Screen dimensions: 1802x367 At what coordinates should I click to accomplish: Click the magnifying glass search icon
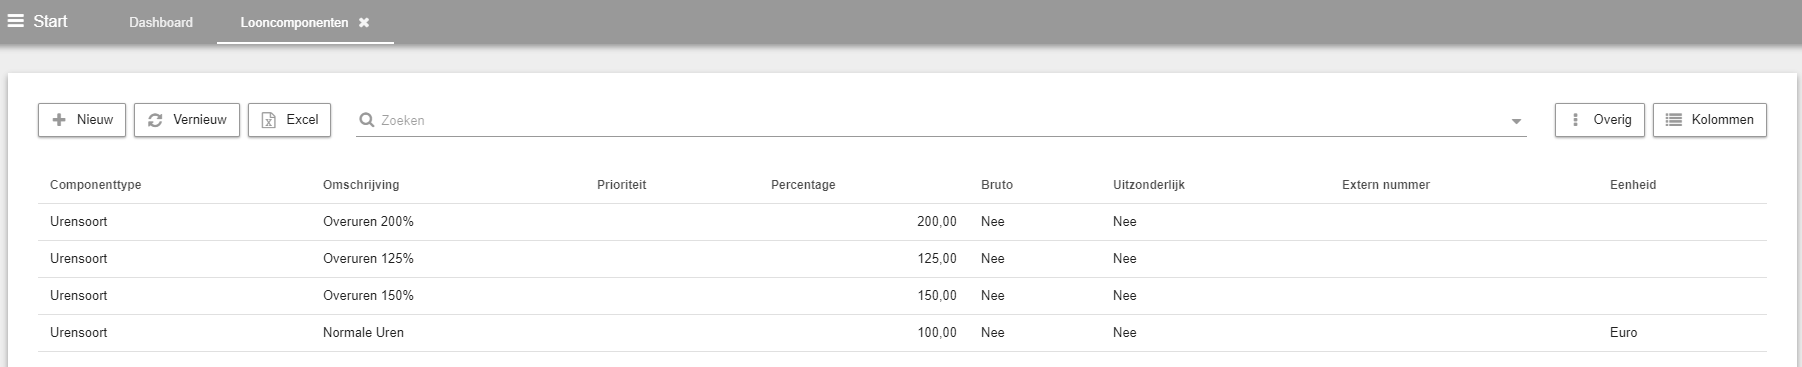point(367,120)
